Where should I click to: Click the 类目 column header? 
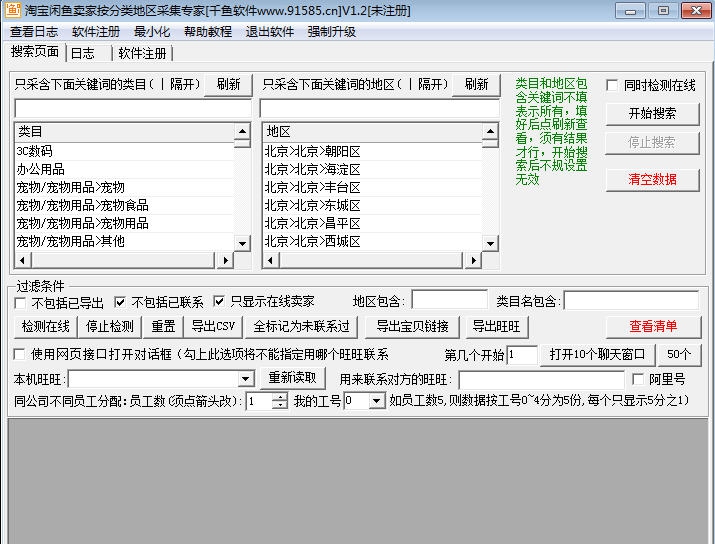(124, 132)
